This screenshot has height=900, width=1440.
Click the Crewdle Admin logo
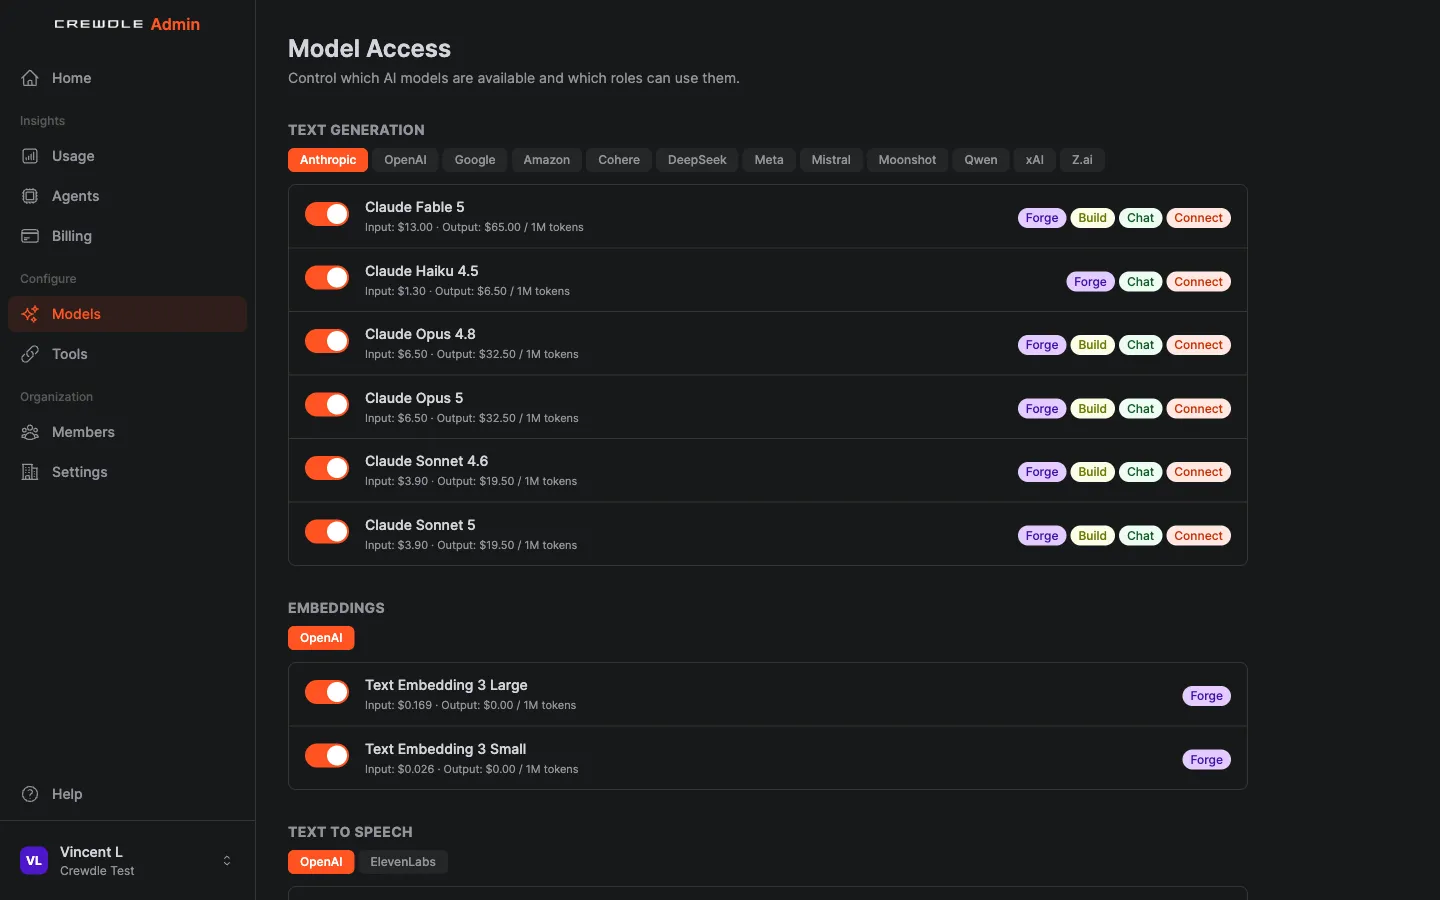click(x=127, y=24)
